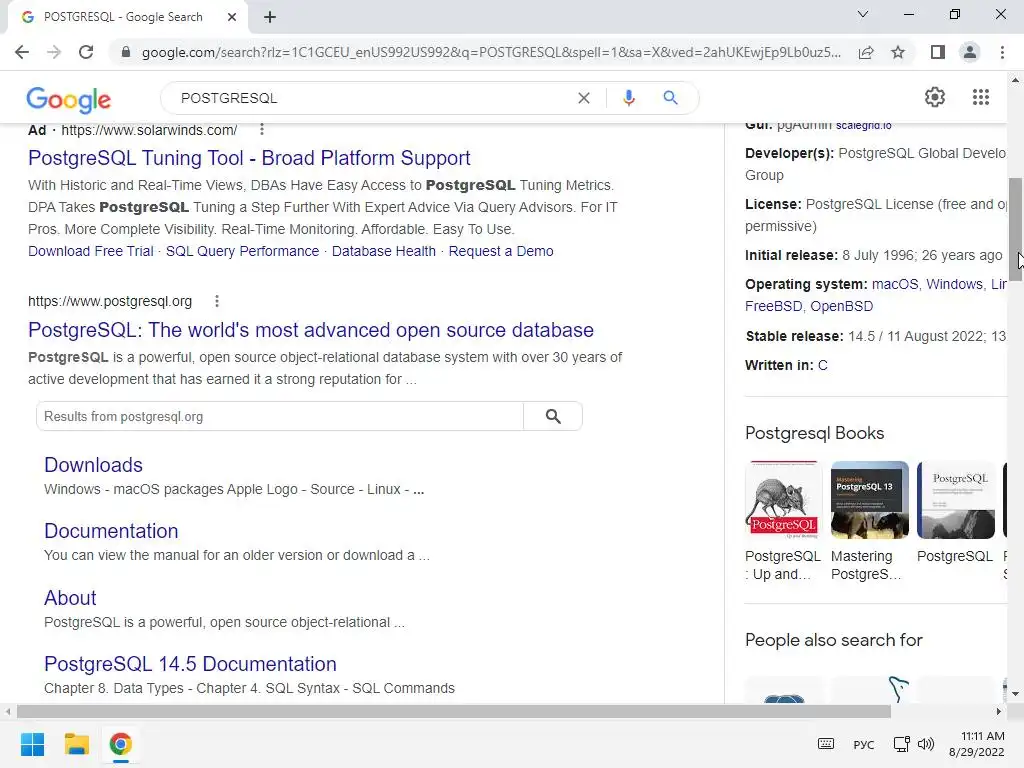Open the Documentation sitelink
Image resolution: width=1024 pixels, height=768 pixels.
pos(111,531)
